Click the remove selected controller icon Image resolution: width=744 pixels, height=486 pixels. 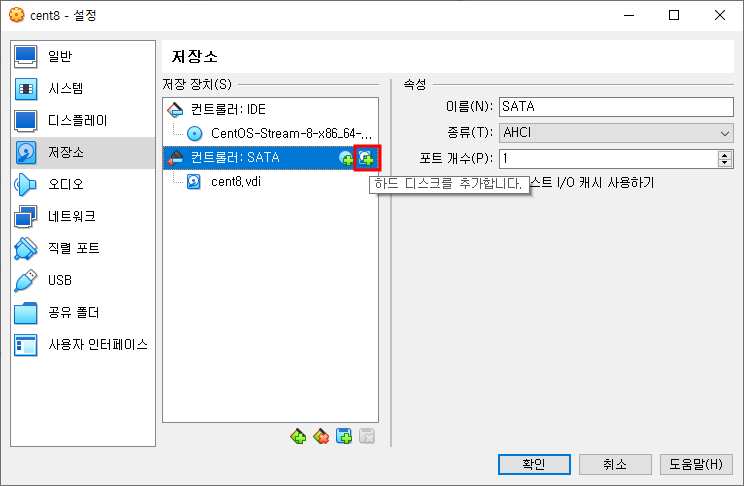(x=321, y=436)
